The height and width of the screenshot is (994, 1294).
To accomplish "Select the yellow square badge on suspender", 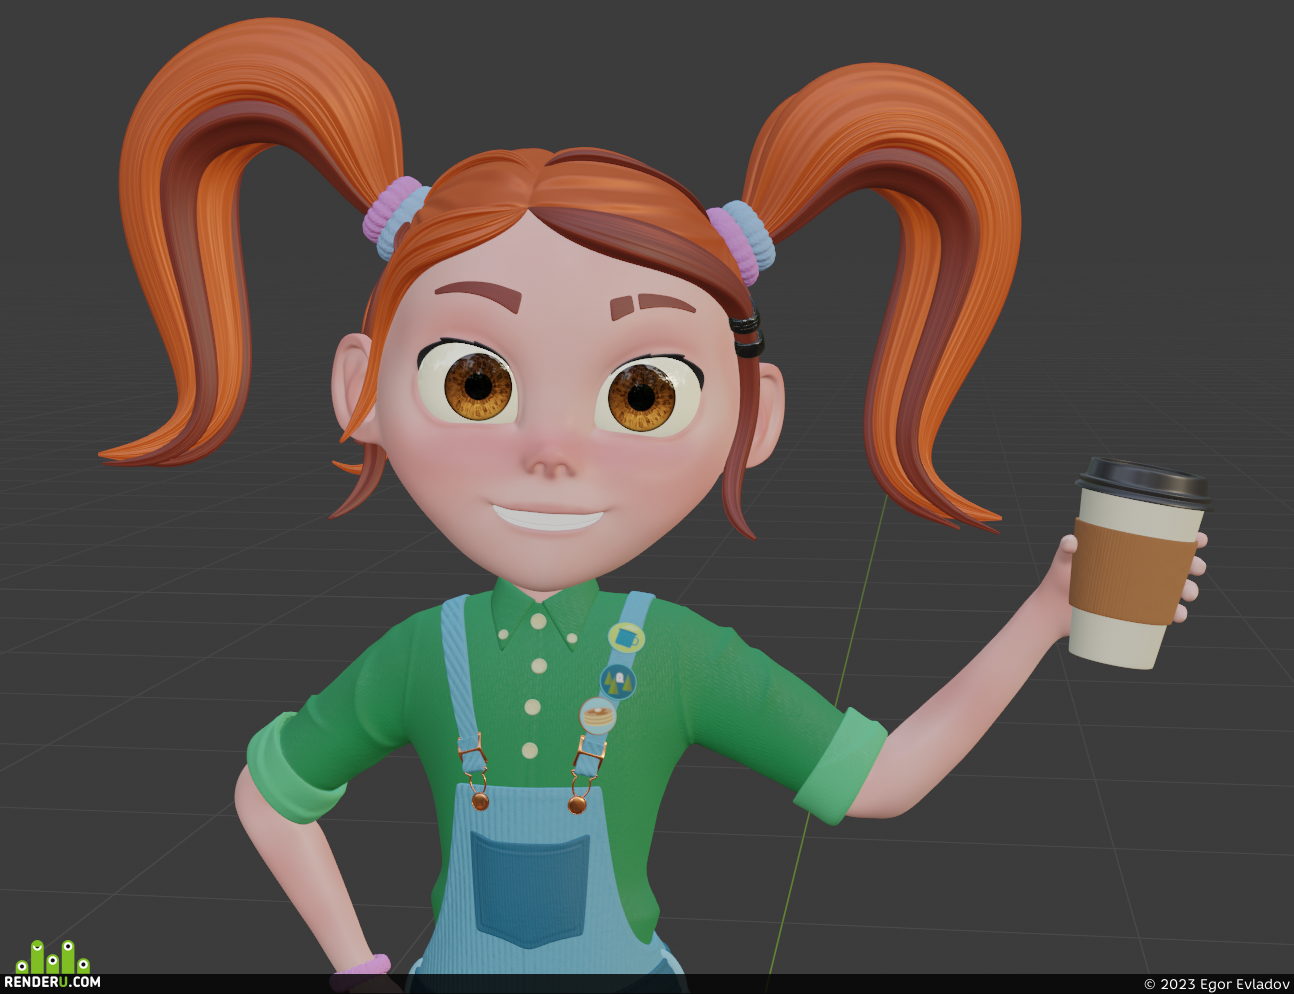I will [x=626, y=637].
